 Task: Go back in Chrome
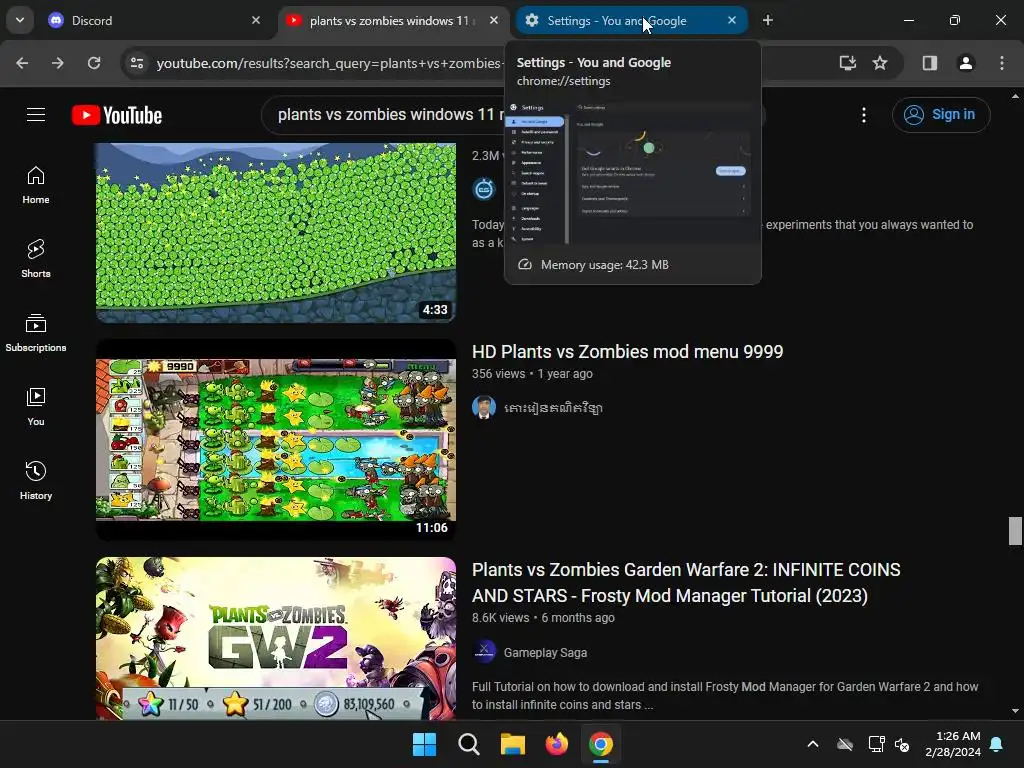(22, 63)
